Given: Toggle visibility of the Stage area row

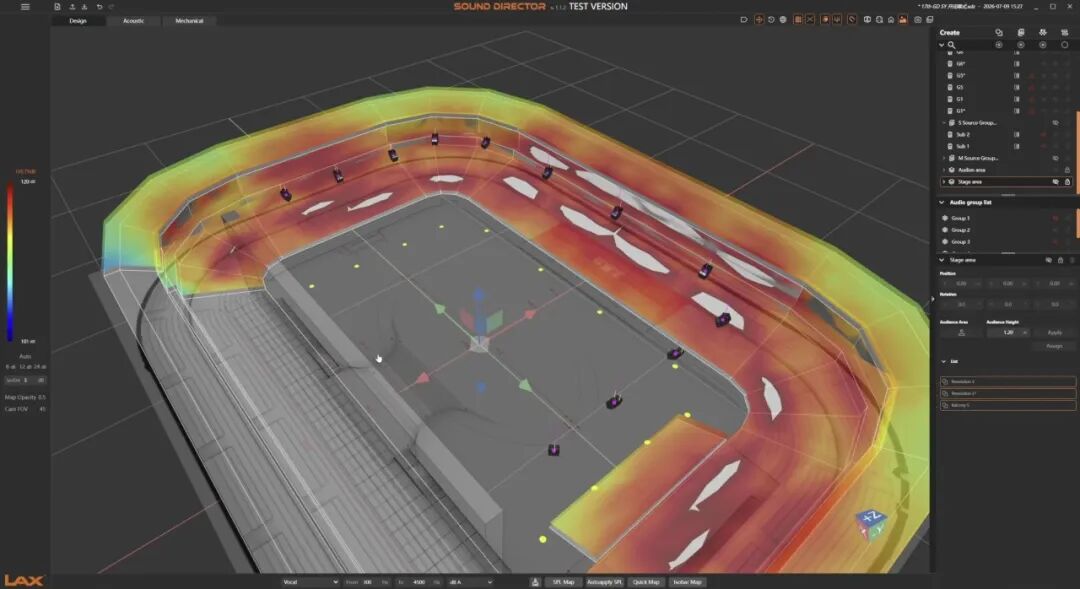Looking at the screenshot, I should [x=1055, y=182].
